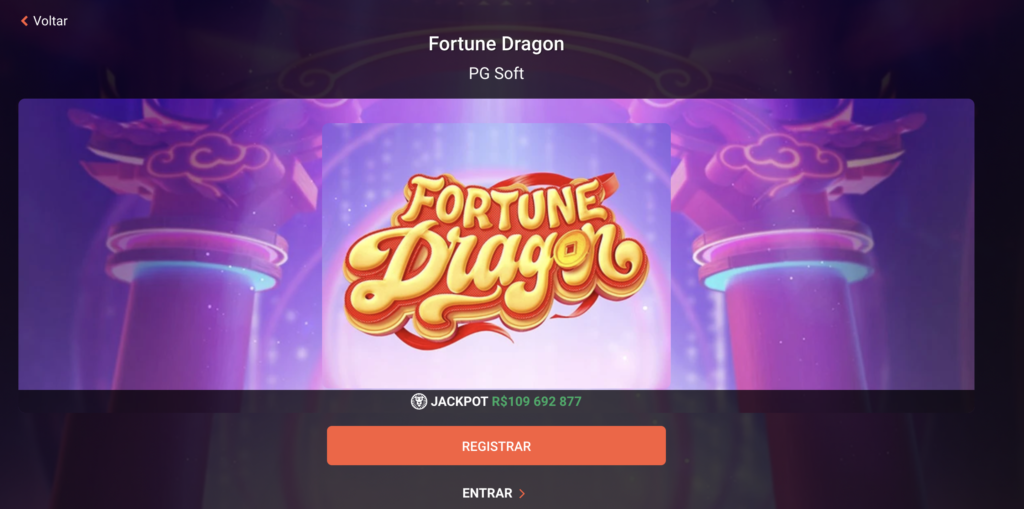Select the ENTRAR login link

point(488,493)
